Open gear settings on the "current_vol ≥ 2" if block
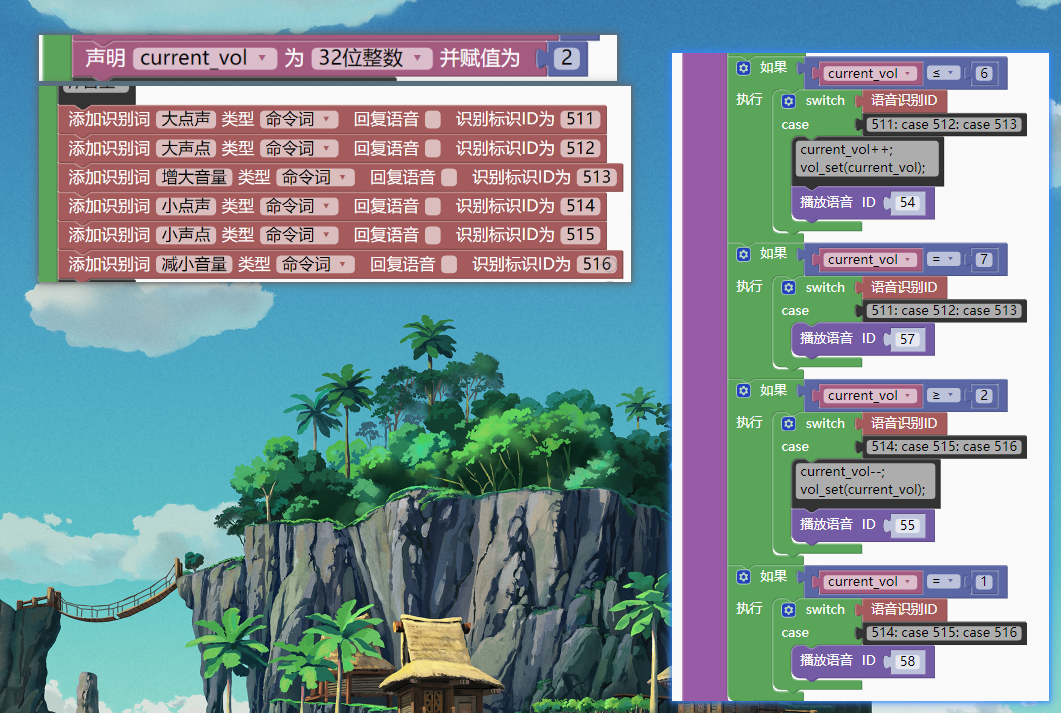Viewport: 1061px width, 713px height. [742, 390]
